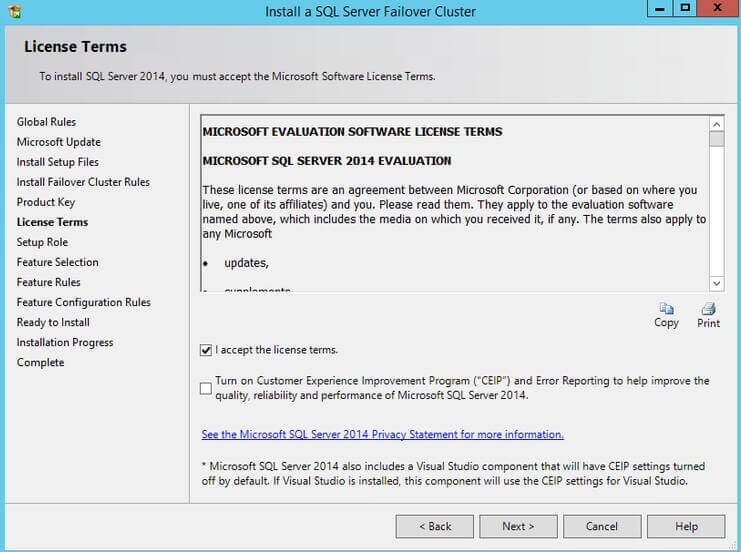This screenshot has height=552, width=741.
Task: Open the SQL Server 2014 Privacy Statement link
Action: (382, 434)
